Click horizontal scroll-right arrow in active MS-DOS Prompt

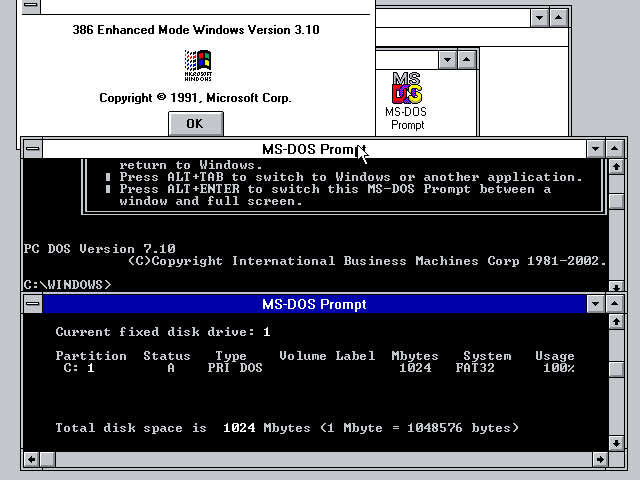(x=600, y=460)
